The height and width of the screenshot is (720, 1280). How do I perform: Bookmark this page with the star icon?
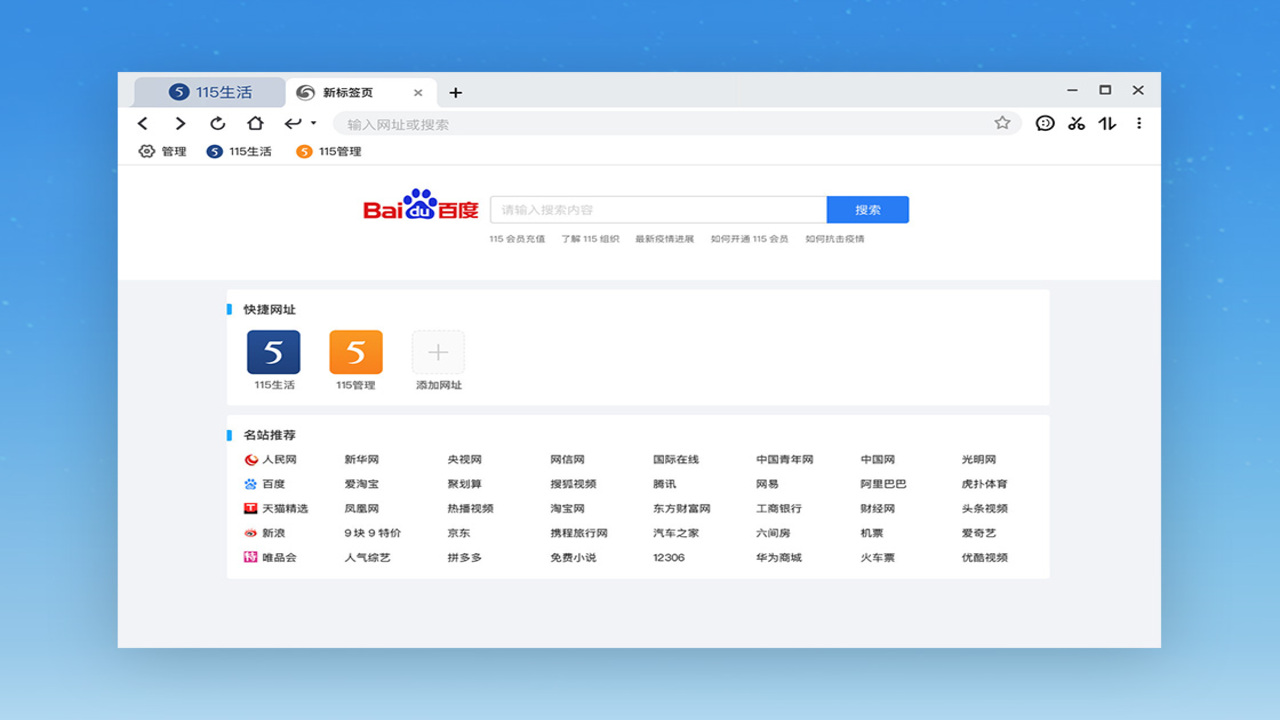pyautogui.click(x=1002, y=123)
